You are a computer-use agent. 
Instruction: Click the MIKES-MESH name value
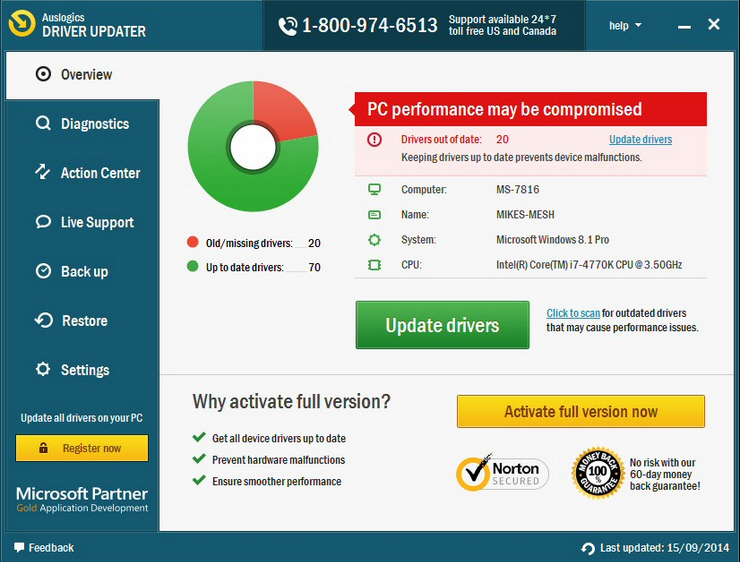525,215
